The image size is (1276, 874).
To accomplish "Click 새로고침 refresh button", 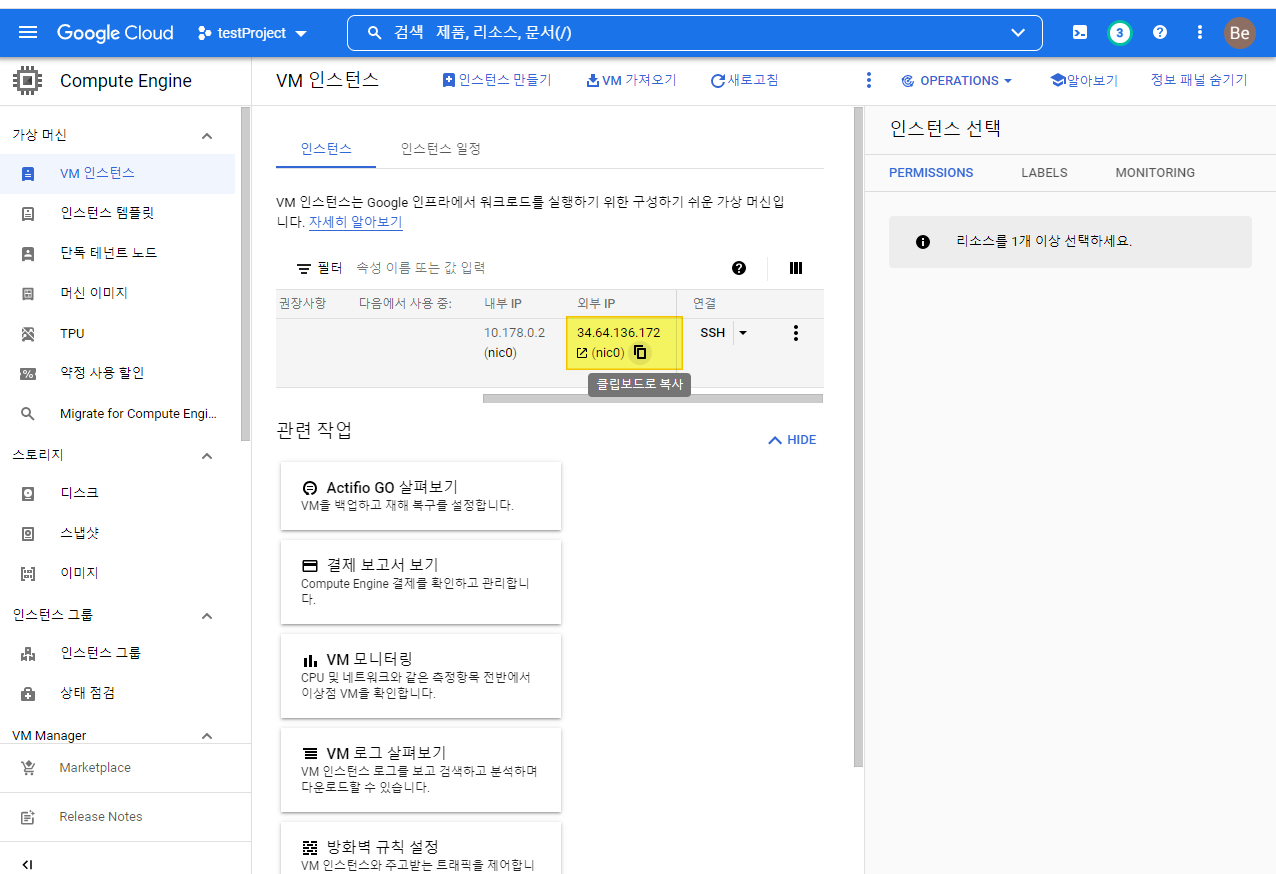I will pos(744,80).
